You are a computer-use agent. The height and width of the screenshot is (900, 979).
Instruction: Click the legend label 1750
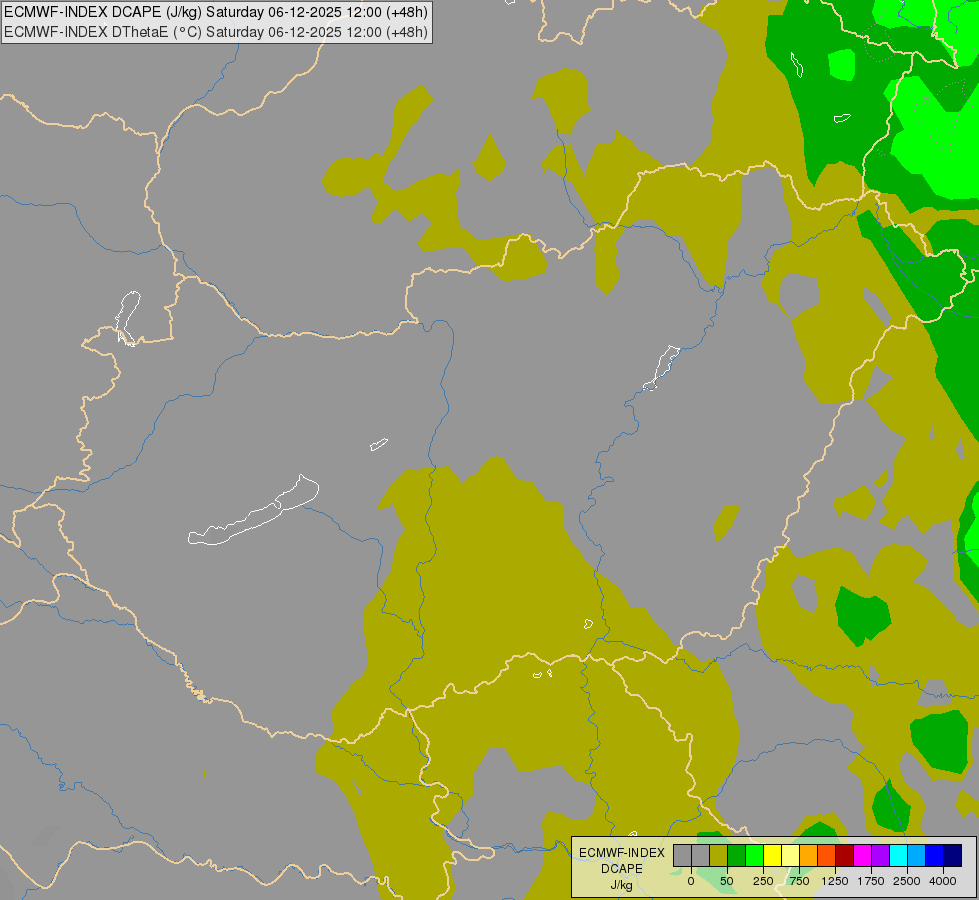[871, 881]
